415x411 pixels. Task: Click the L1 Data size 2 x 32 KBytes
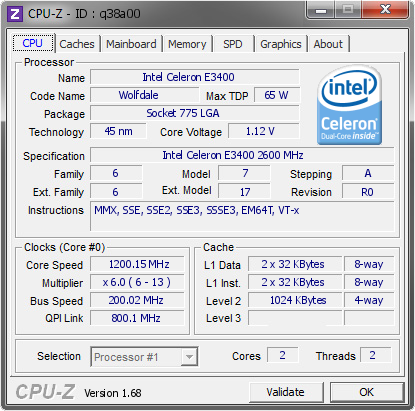point(295,264)
